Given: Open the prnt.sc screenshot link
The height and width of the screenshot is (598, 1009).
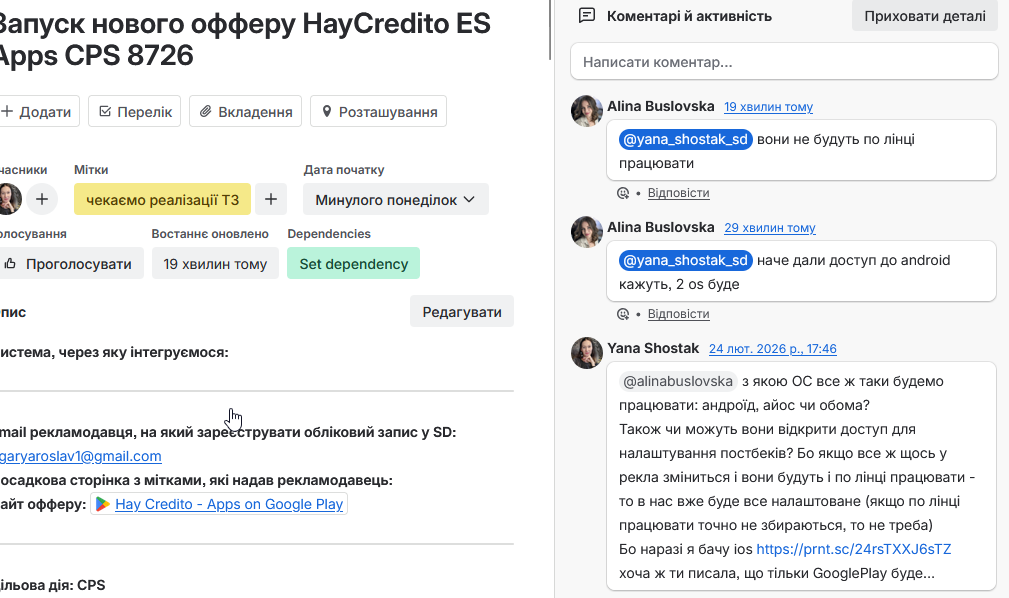Looking at the screenshot, I should 853,549.
